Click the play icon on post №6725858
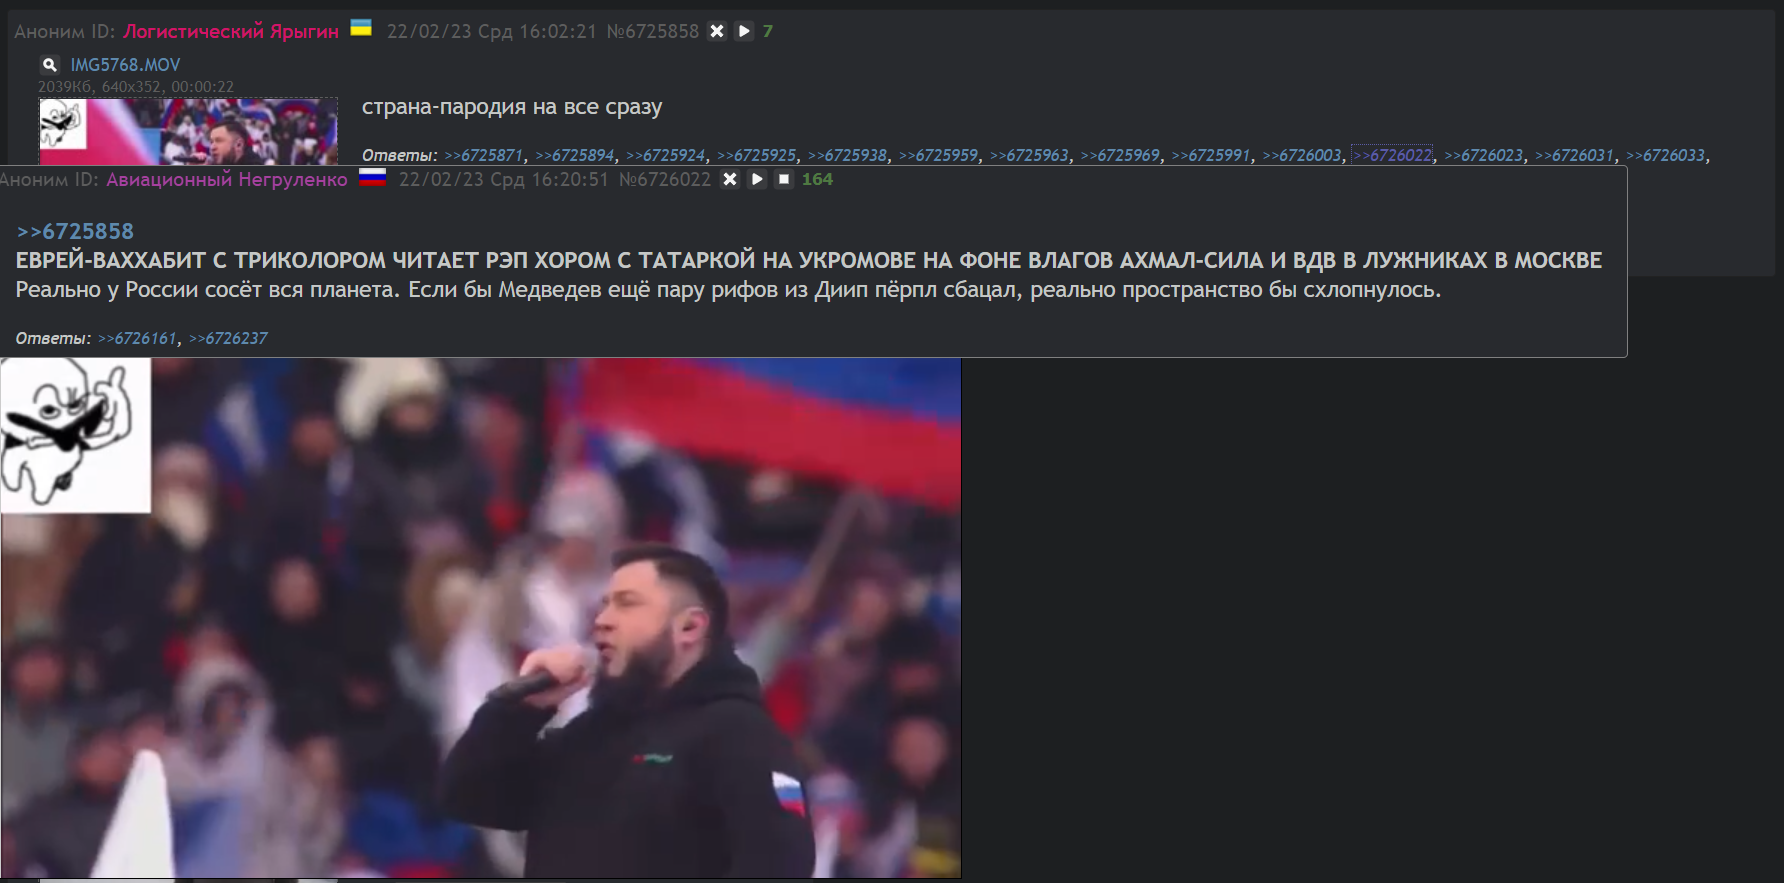Image resolution: width=1784 pixels, height=883 pixels. [744, 31]
